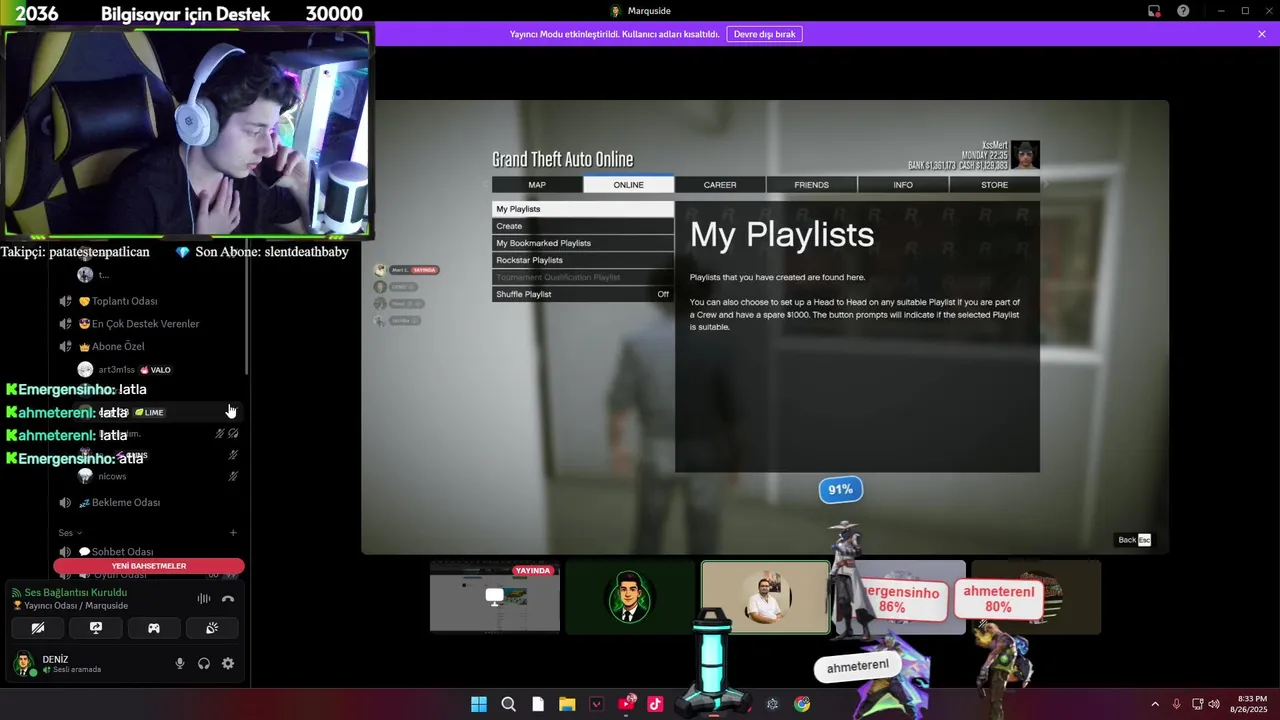
Task: Click Mert L. YAYINDA overlay entry
Action: (406, 270)
